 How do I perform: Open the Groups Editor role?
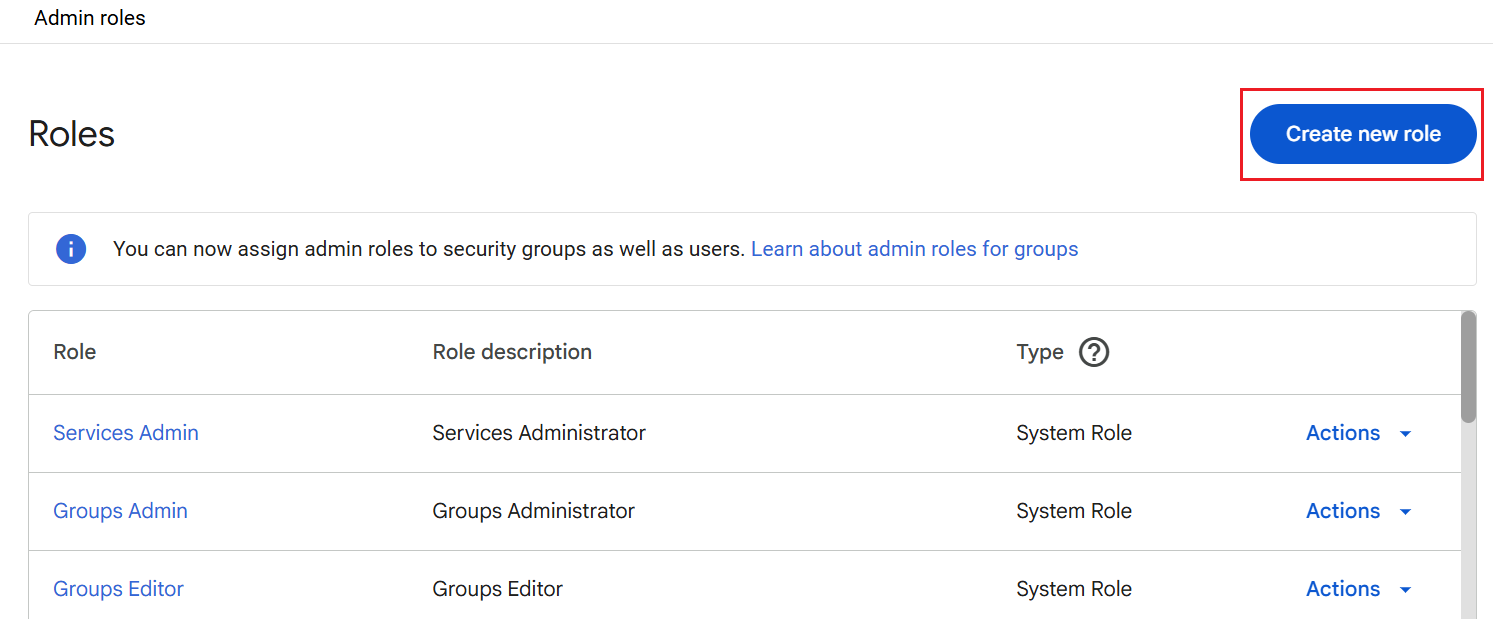pos(118,589)
